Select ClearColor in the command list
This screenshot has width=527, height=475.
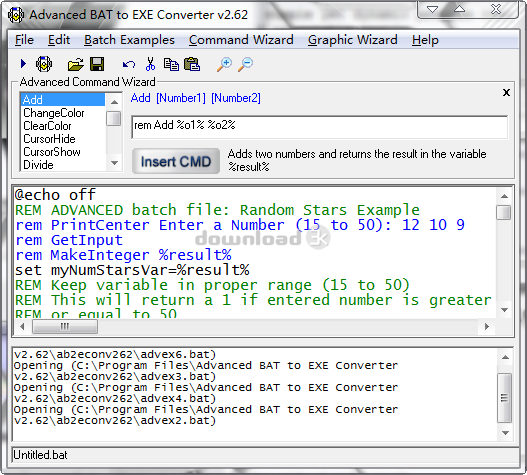[x=63, y=126]
